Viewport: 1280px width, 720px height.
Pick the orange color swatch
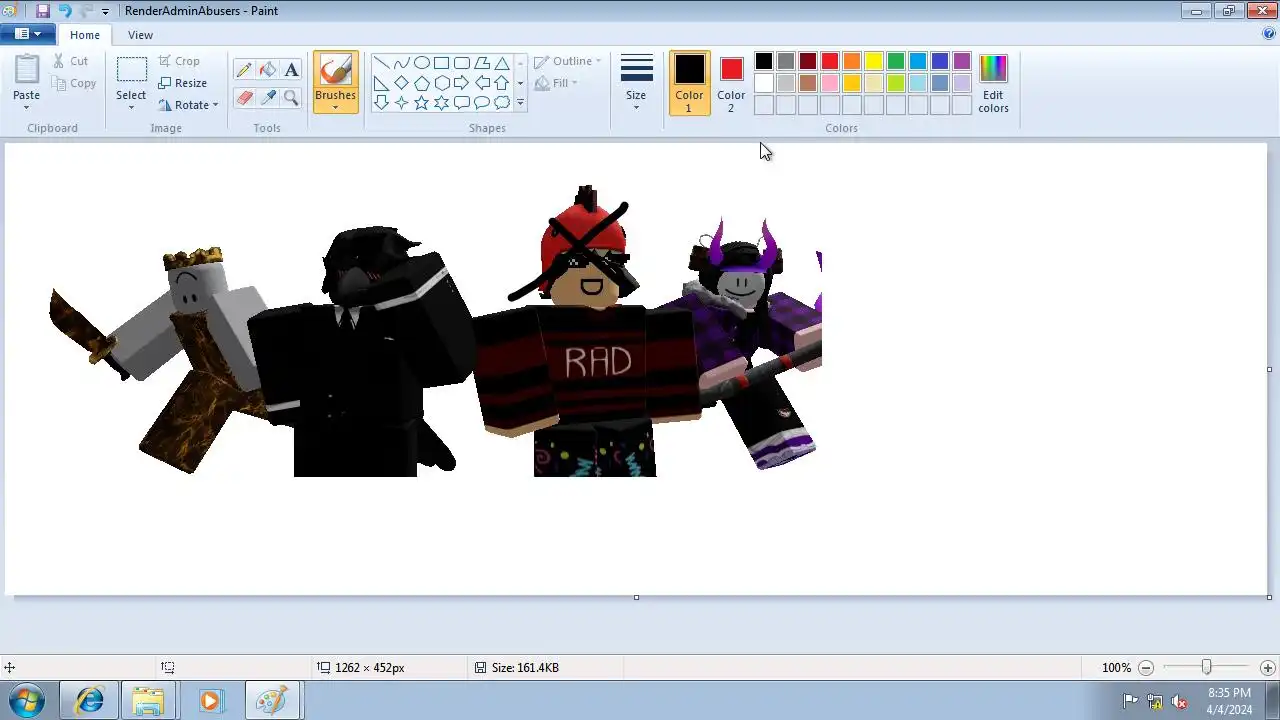pyautogui.click(x=852, y=62)
